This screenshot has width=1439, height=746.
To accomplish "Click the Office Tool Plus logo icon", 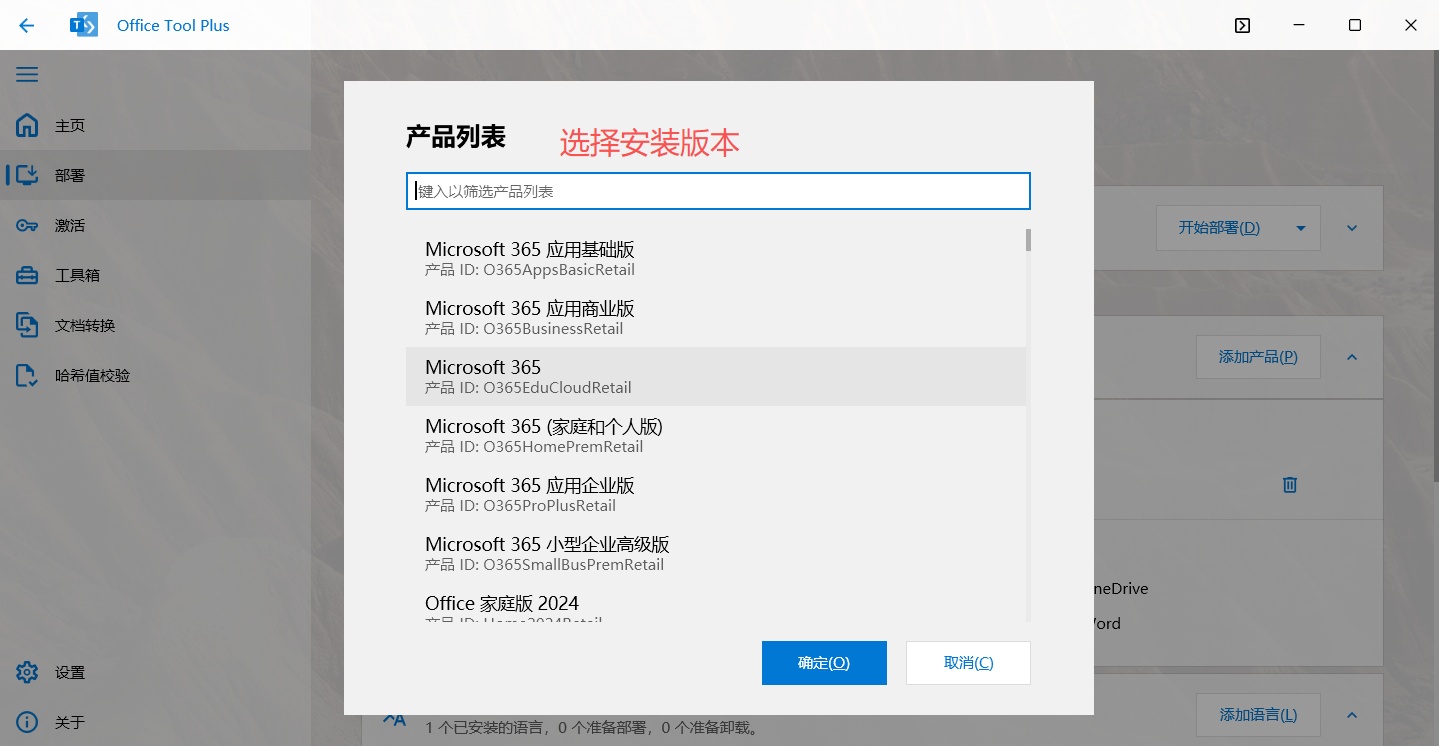I will coord(83,25).
